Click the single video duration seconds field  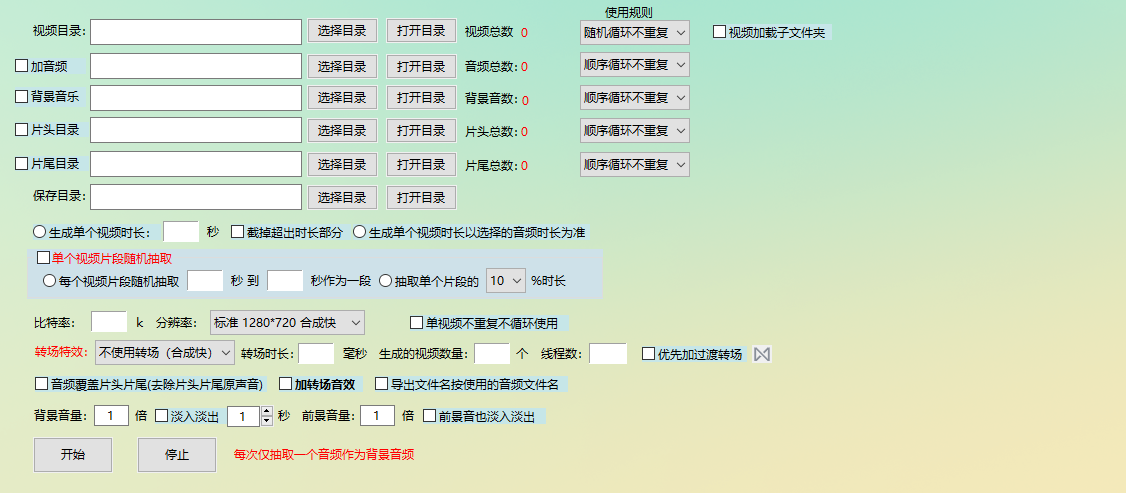(181, 231)
